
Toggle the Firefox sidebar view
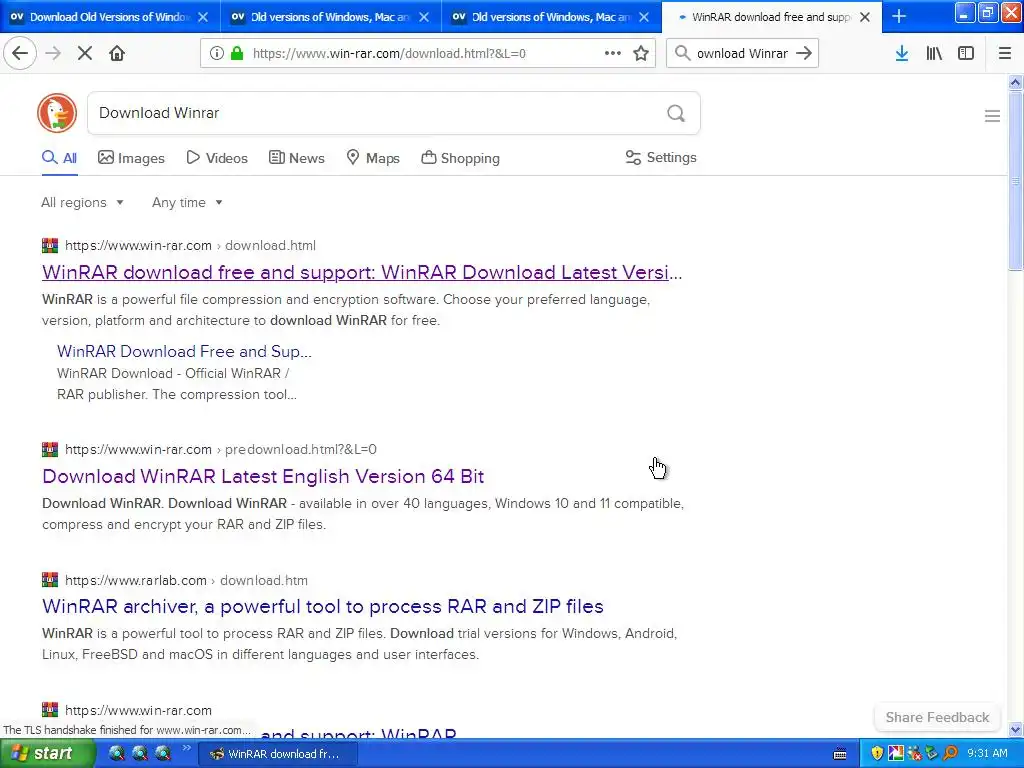(966, 54)
